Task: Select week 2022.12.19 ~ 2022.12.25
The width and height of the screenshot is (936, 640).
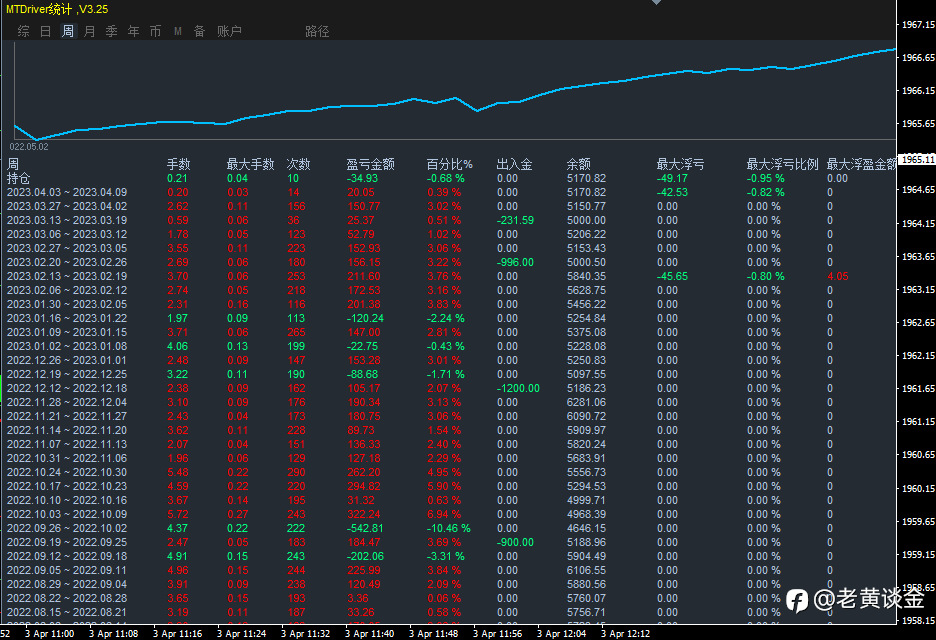Action: click(x=67, y=374)
